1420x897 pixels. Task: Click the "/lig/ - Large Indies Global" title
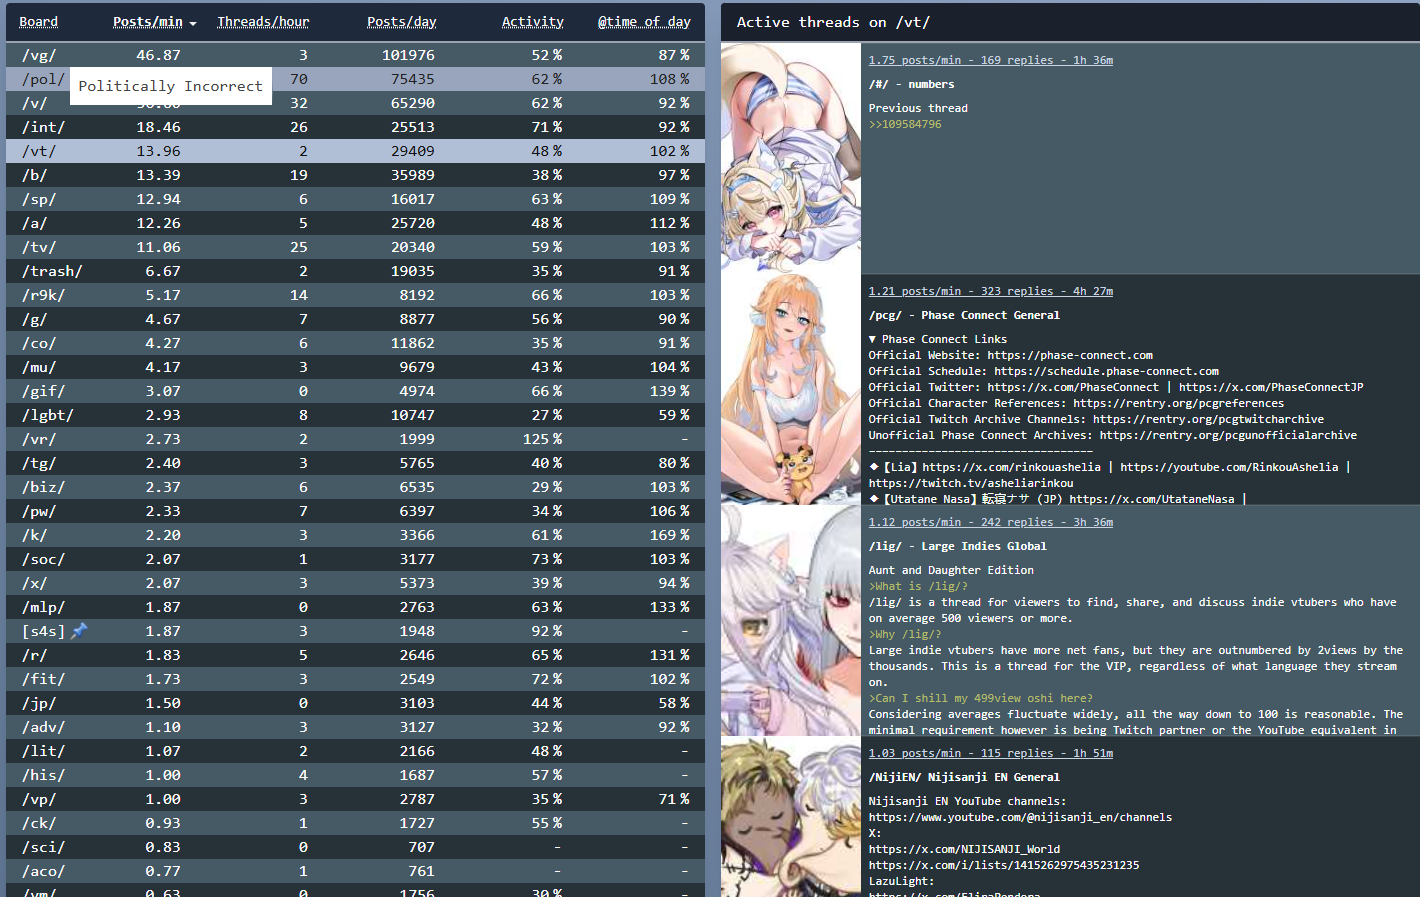click(x=957, y=546)
